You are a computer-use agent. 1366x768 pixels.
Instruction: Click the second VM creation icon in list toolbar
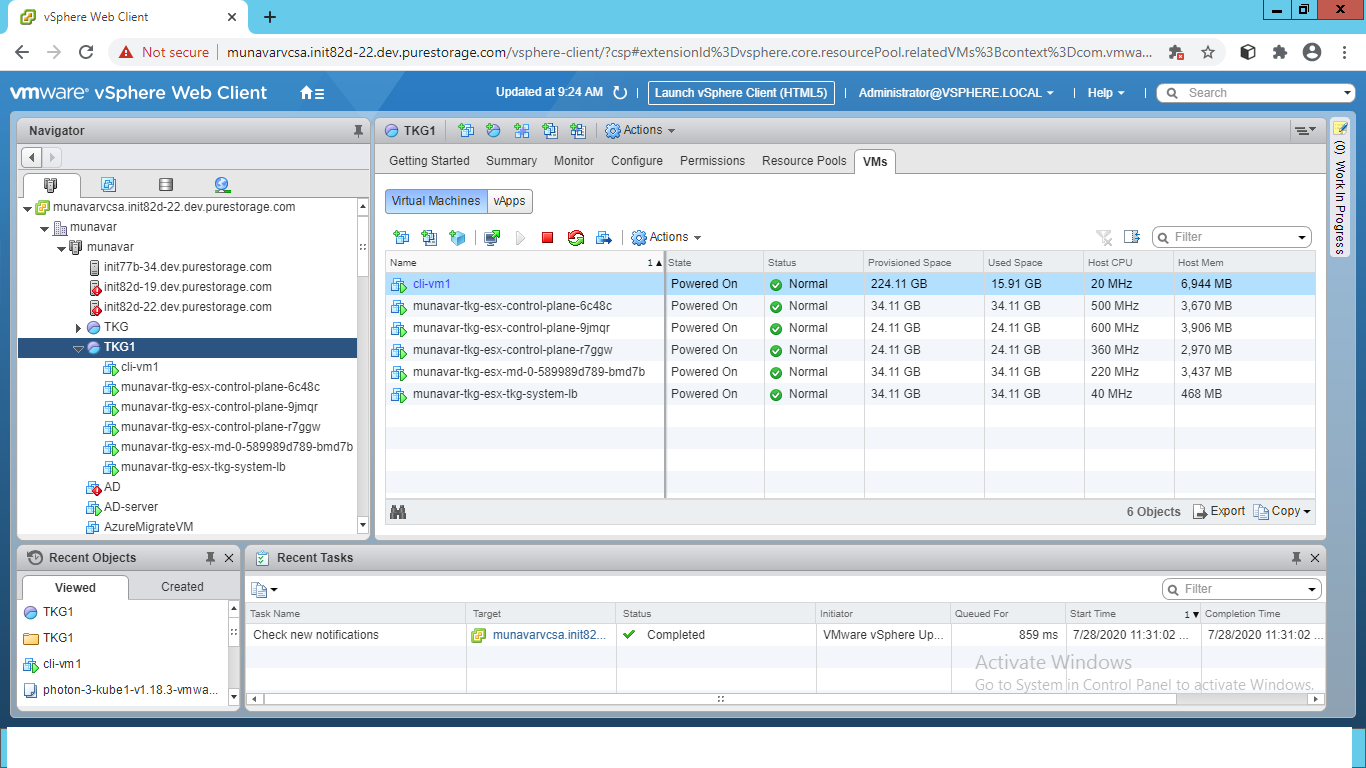[429, 238]
